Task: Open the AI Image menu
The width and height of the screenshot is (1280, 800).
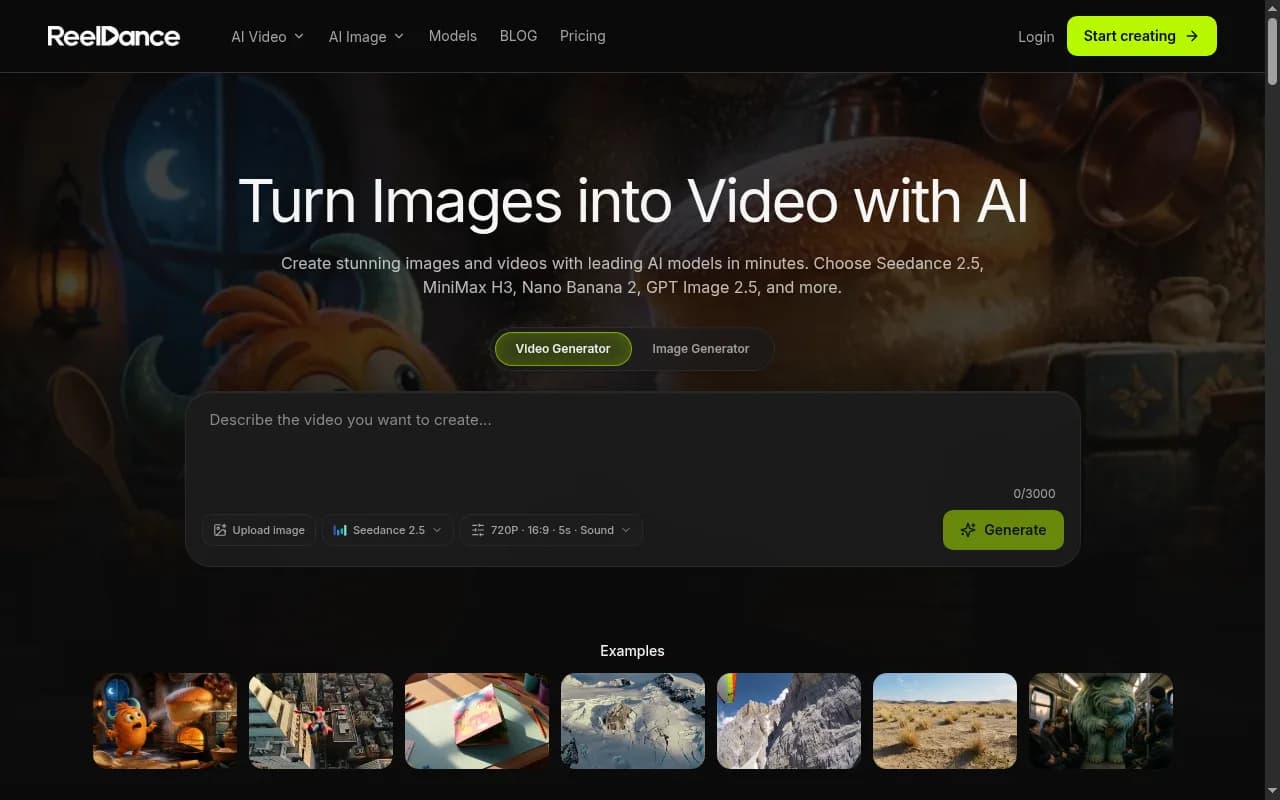Action: coord(366,36)
